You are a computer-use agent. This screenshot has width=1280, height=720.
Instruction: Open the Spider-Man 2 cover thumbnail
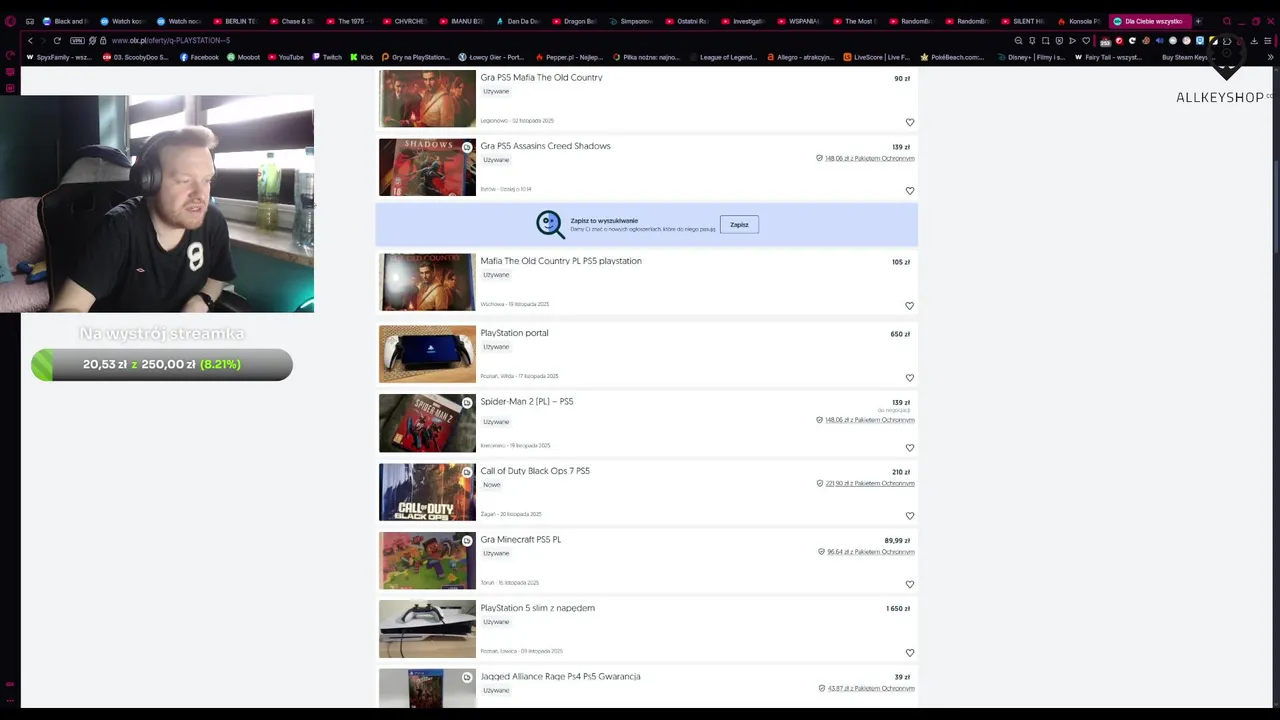(x=427, y=423)
